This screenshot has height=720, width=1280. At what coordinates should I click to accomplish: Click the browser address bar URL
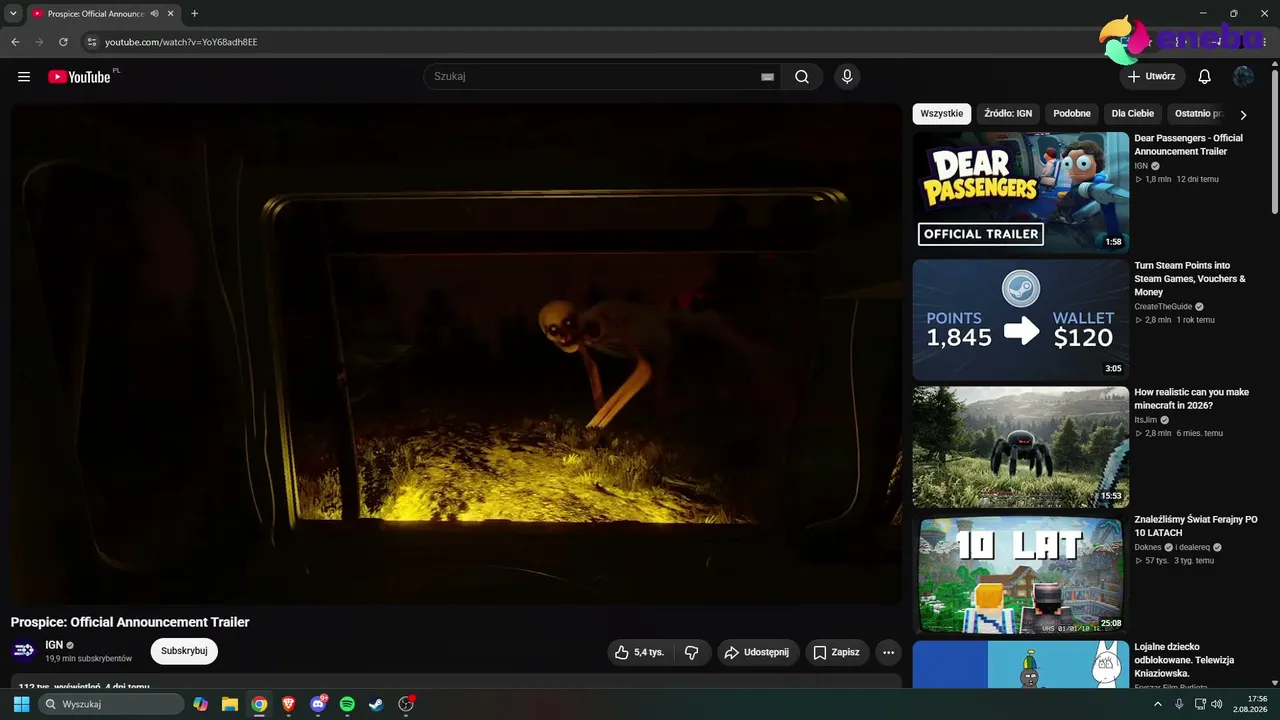click(181, 42)
